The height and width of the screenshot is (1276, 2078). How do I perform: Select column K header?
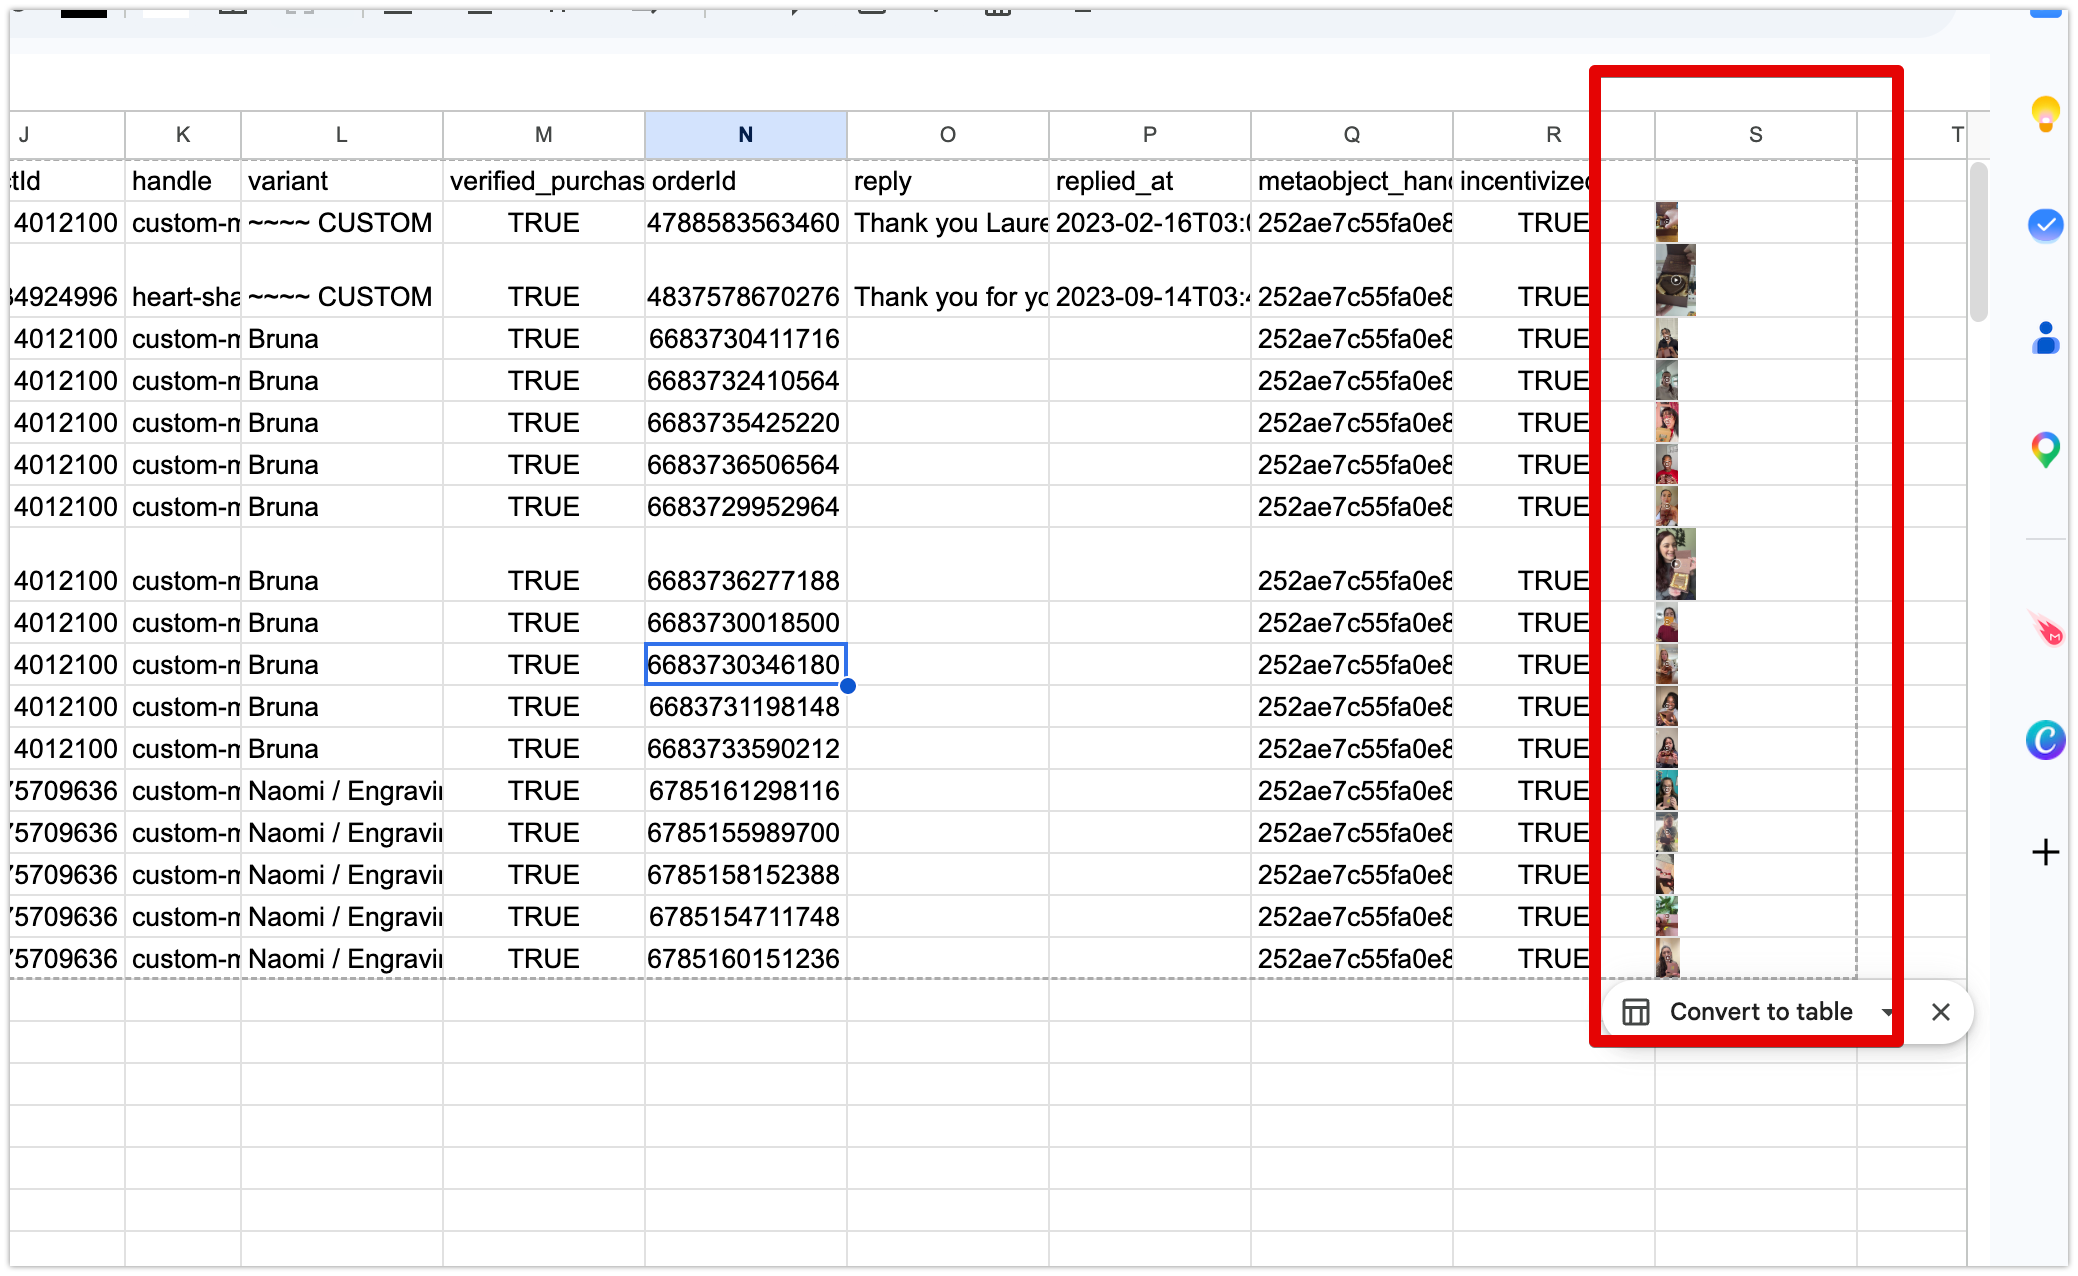[x=183, y=135]
